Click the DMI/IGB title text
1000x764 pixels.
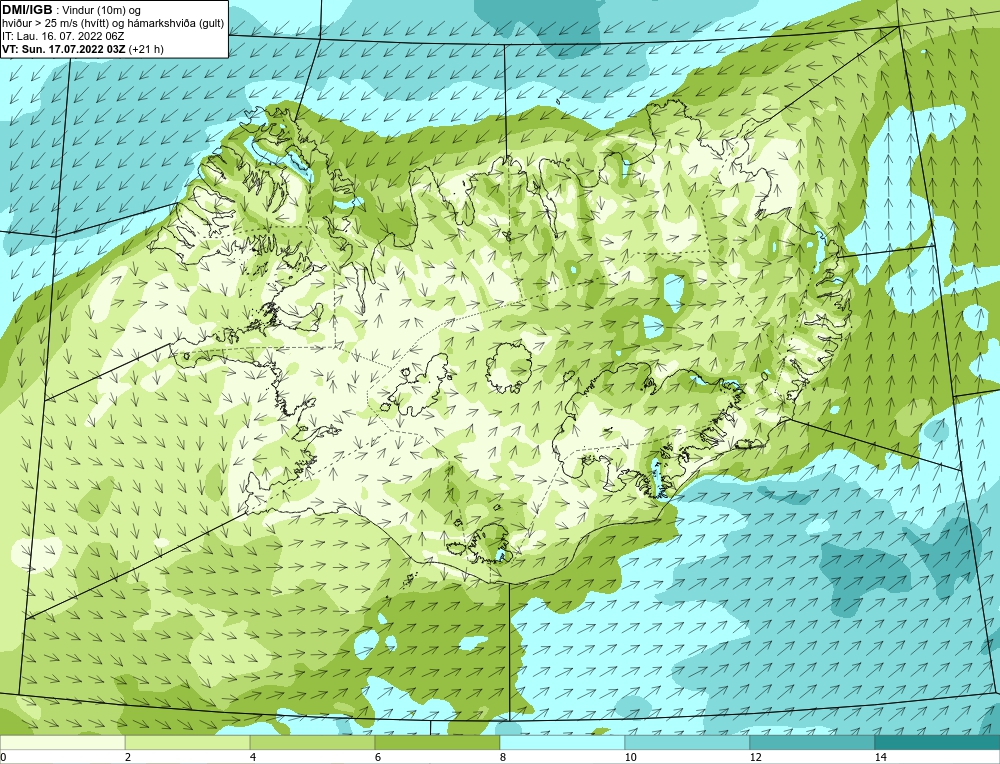pyautogui.click(x=27, y=10)
